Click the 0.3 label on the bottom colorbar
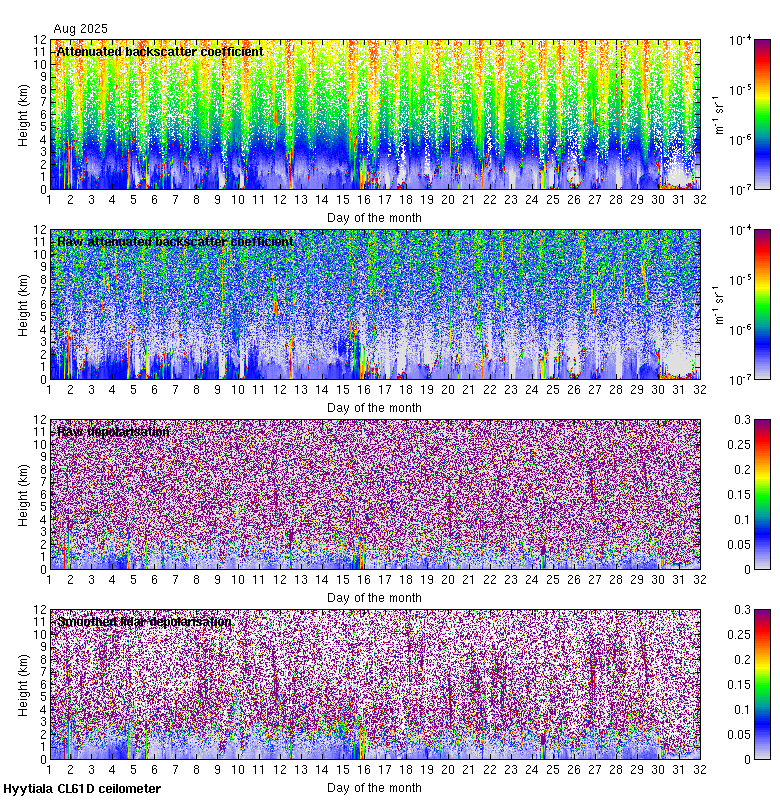Image resolution: width=780 pixels, height=800 pixels. [x=765, y=610]
